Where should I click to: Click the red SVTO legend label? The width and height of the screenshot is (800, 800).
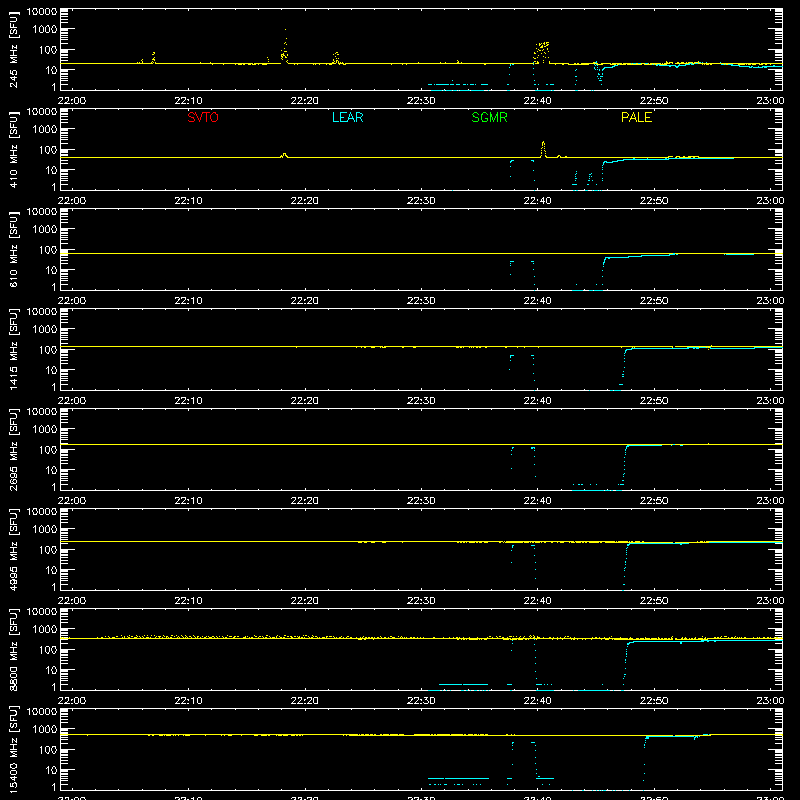click(x=203, y=117)
